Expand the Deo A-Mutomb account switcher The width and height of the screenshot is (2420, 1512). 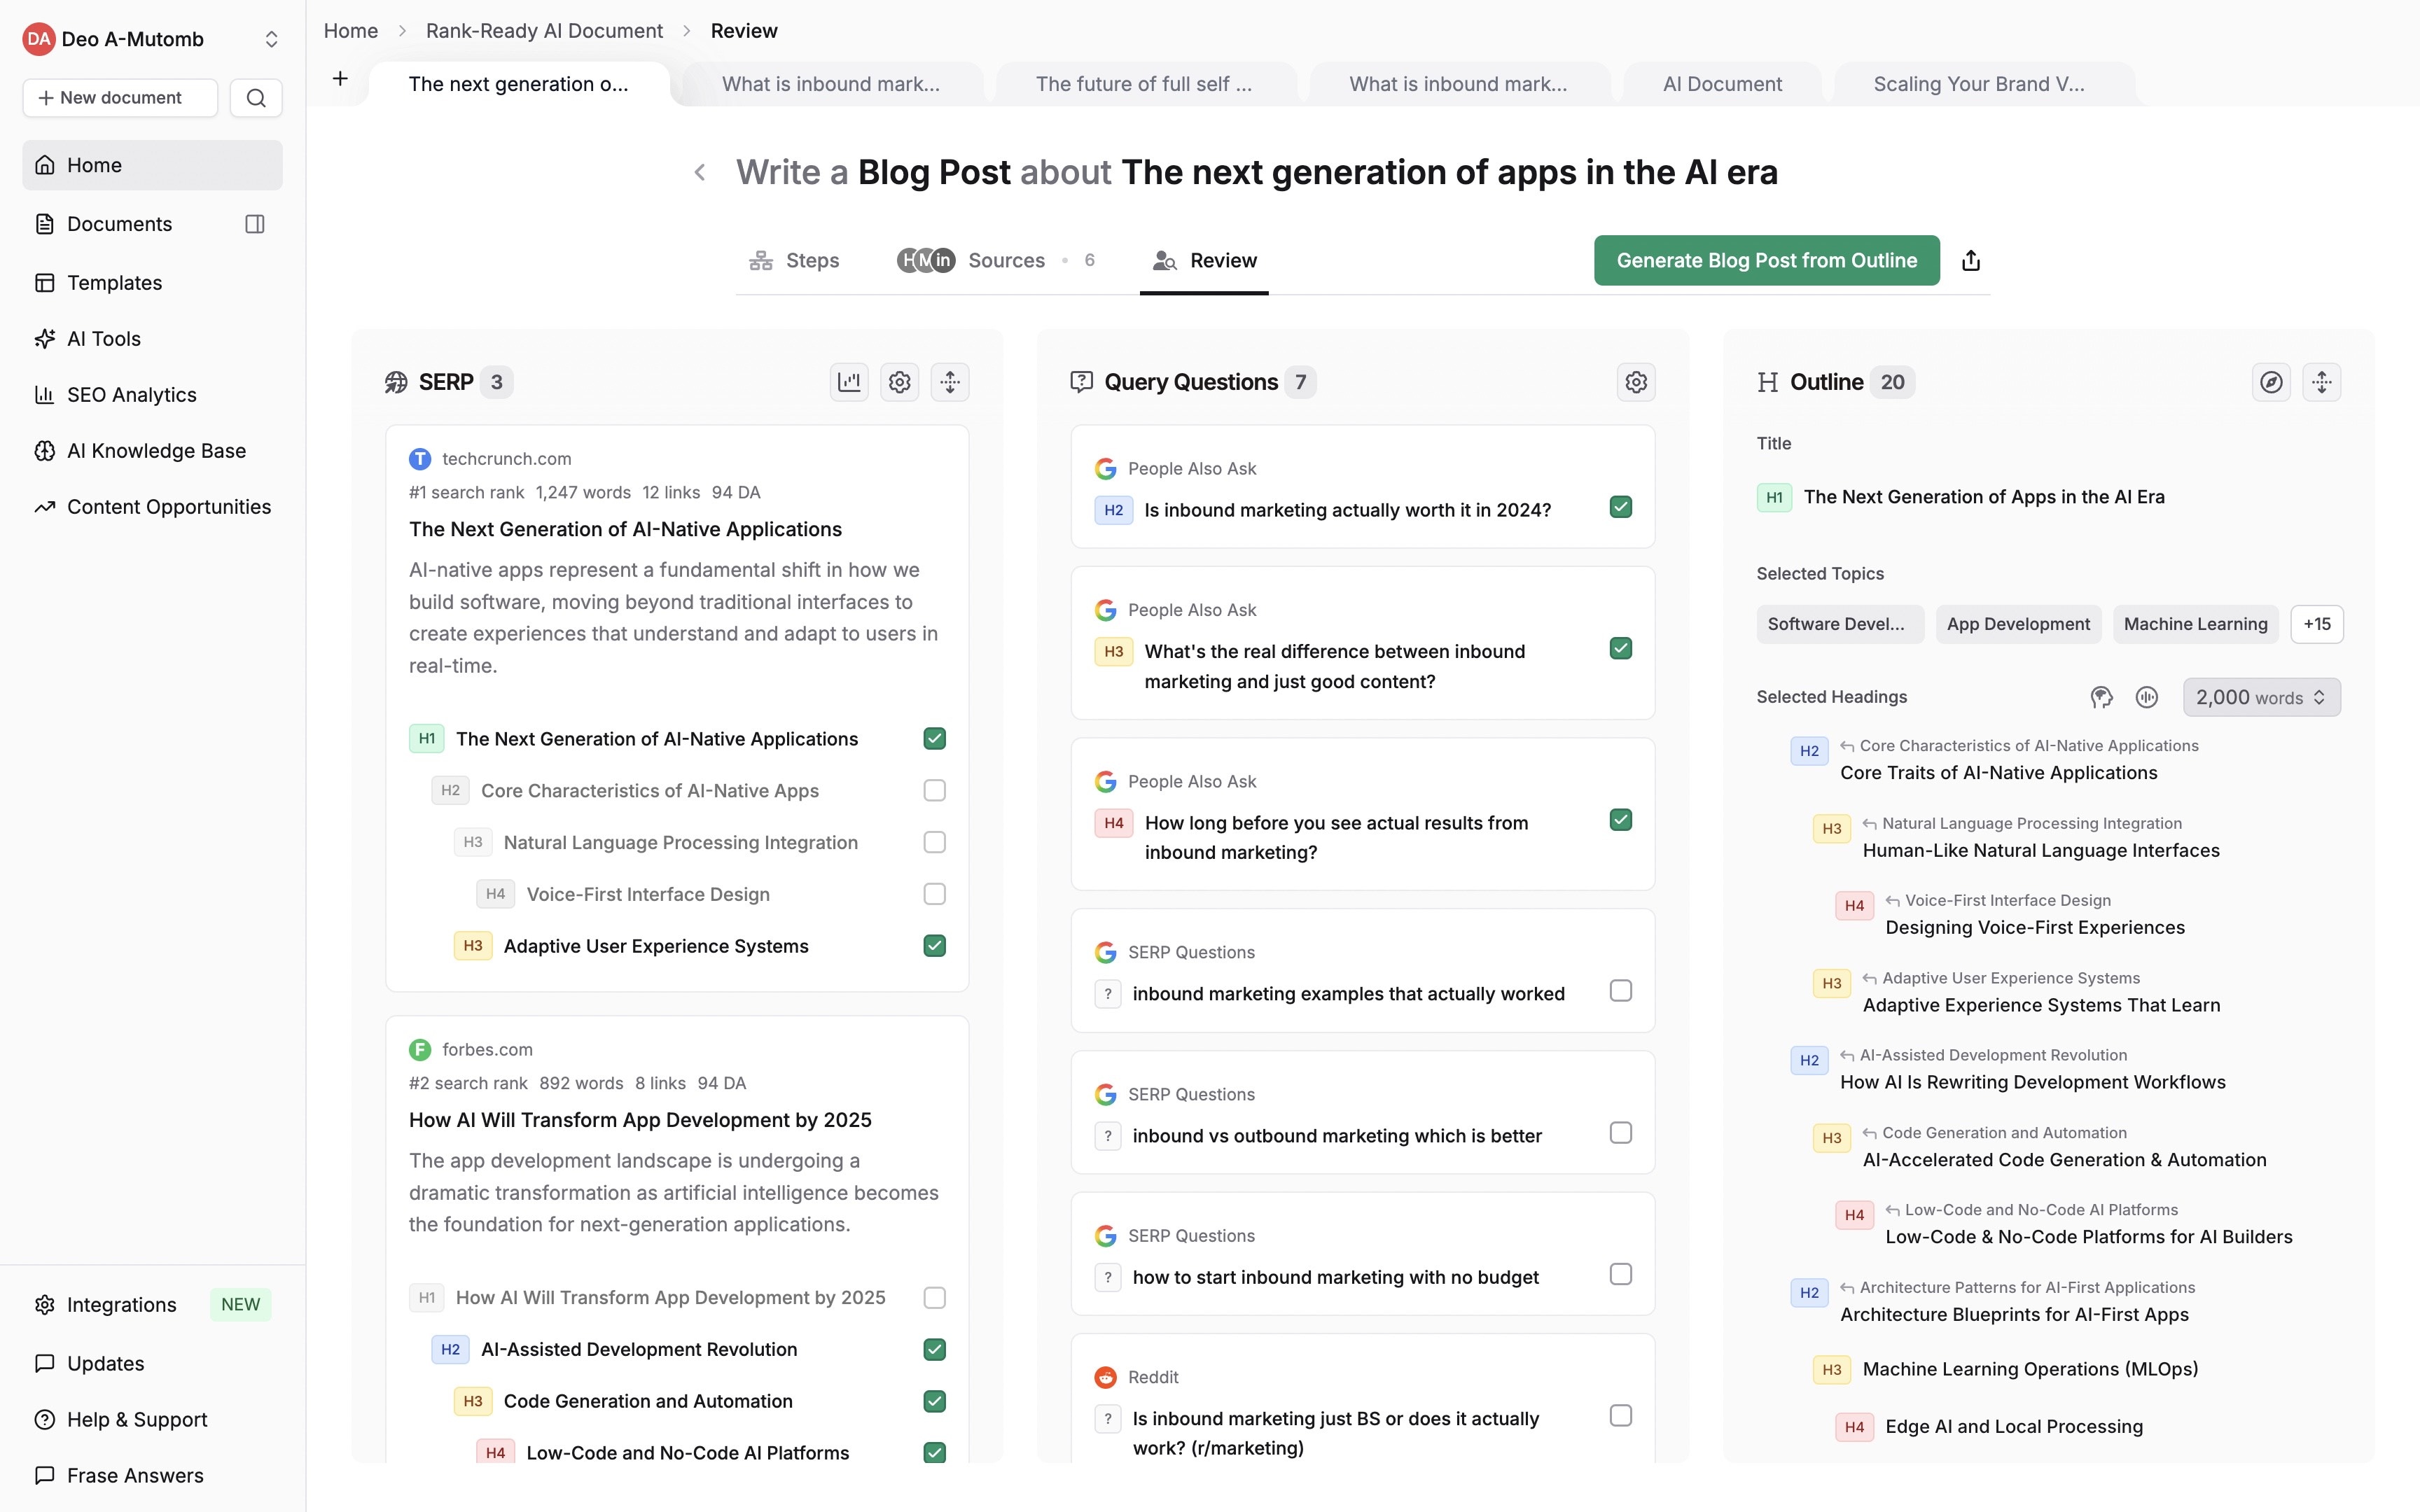click(272, 39)
